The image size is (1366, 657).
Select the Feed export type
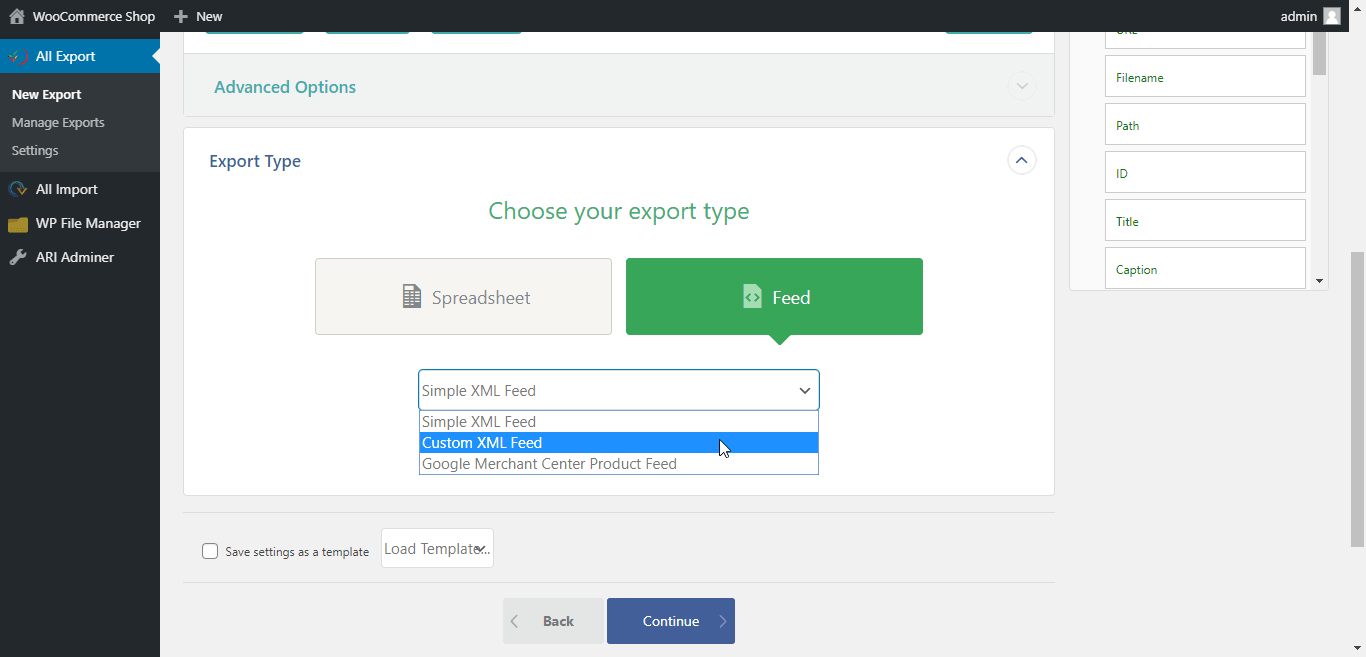774,296
